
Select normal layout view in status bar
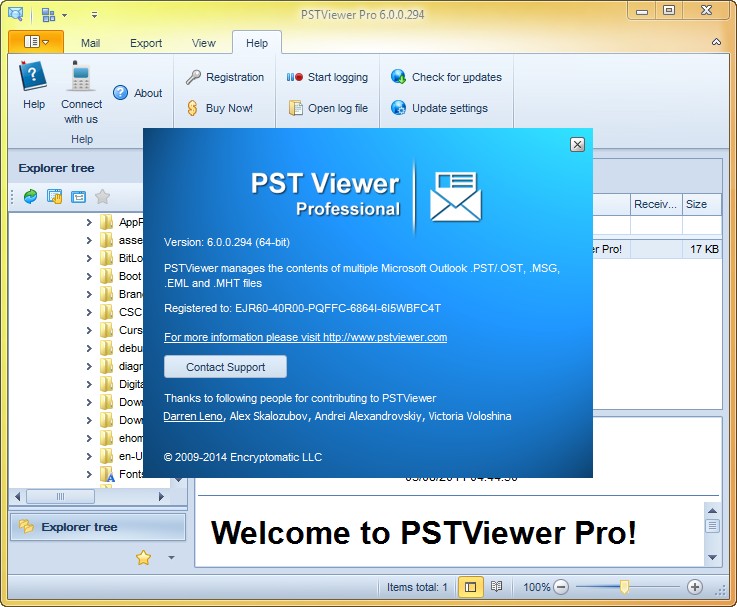[470, 587]
